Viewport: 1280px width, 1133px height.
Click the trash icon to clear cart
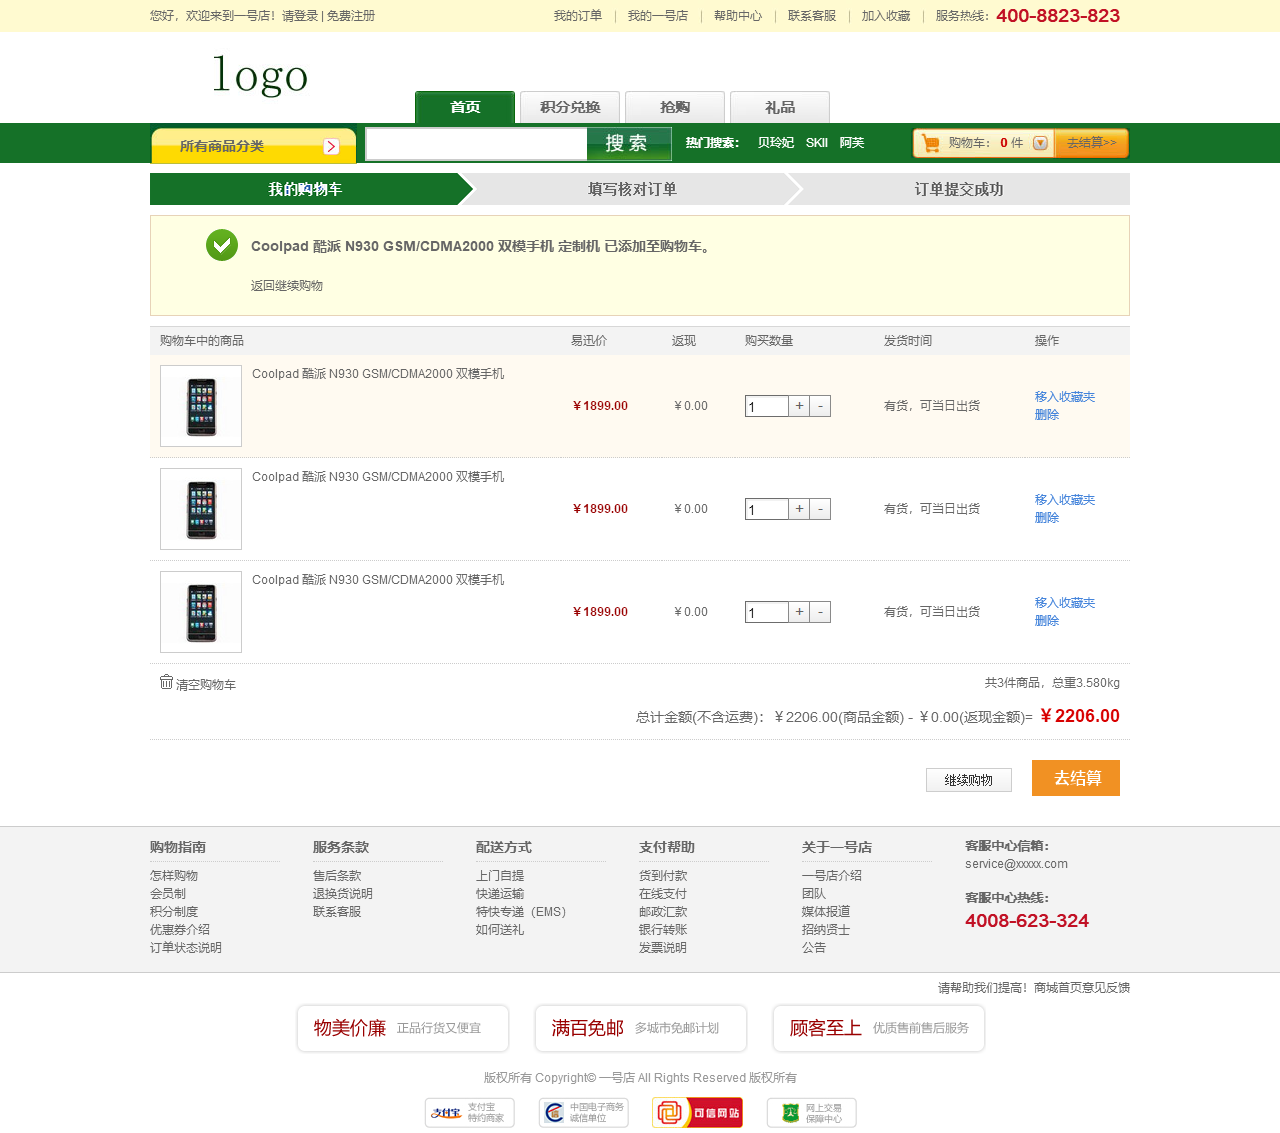166,682
